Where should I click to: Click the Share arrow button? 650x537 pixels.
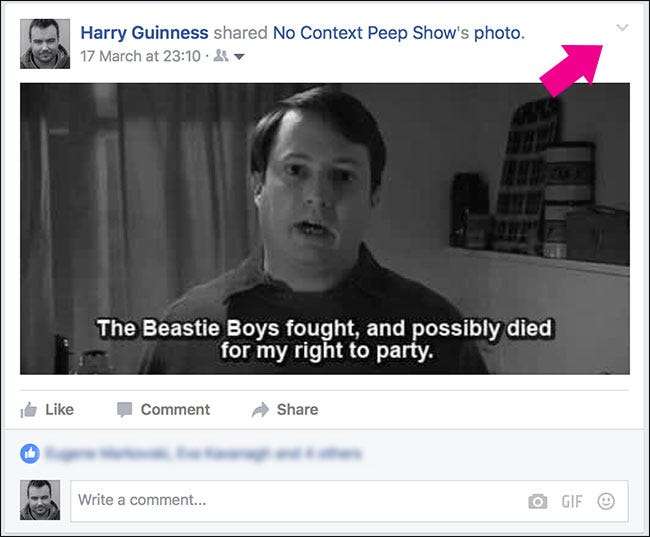[285, 409]
